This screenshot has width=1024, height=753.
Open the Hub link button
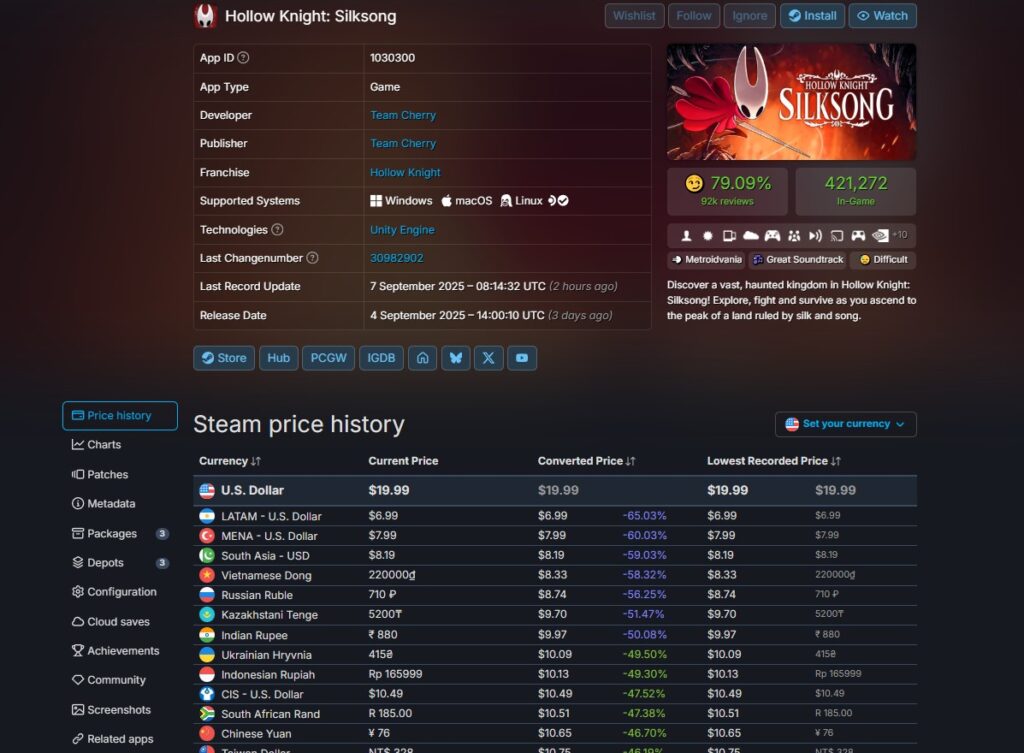click(x=278, y=358)
